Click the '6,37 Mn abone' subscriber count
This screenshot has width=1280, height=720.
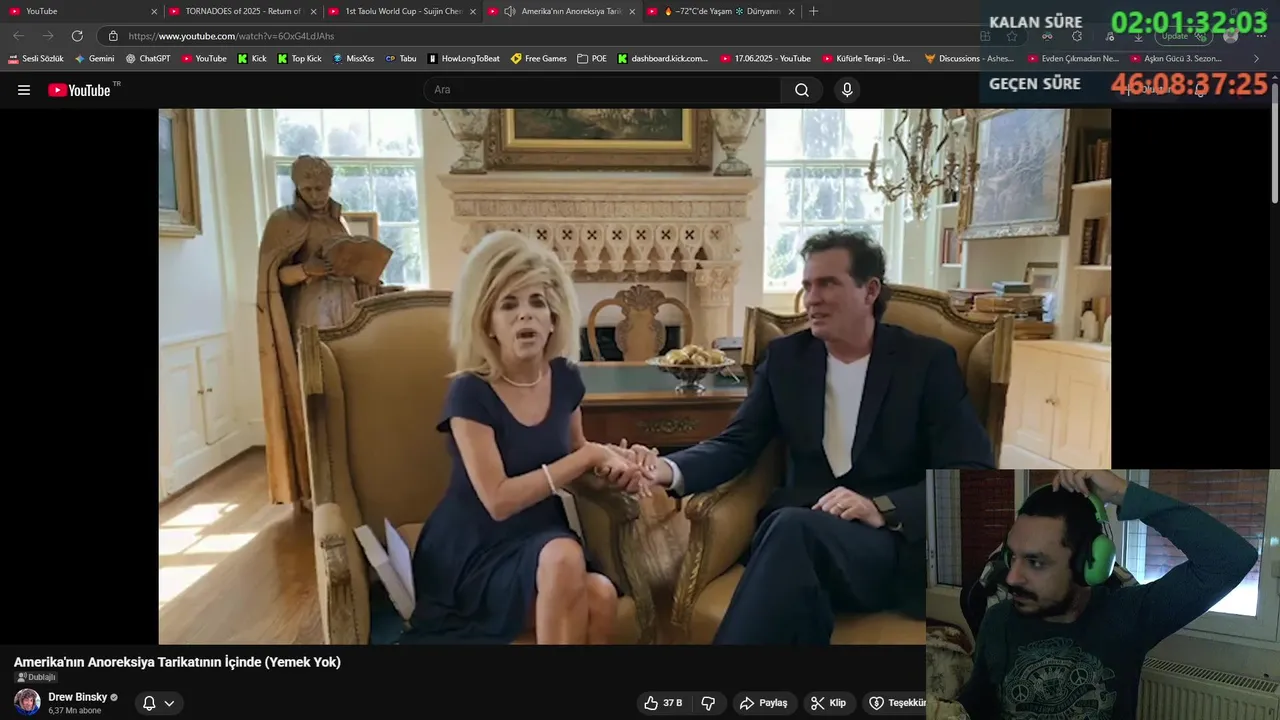(x=75, y=711)
